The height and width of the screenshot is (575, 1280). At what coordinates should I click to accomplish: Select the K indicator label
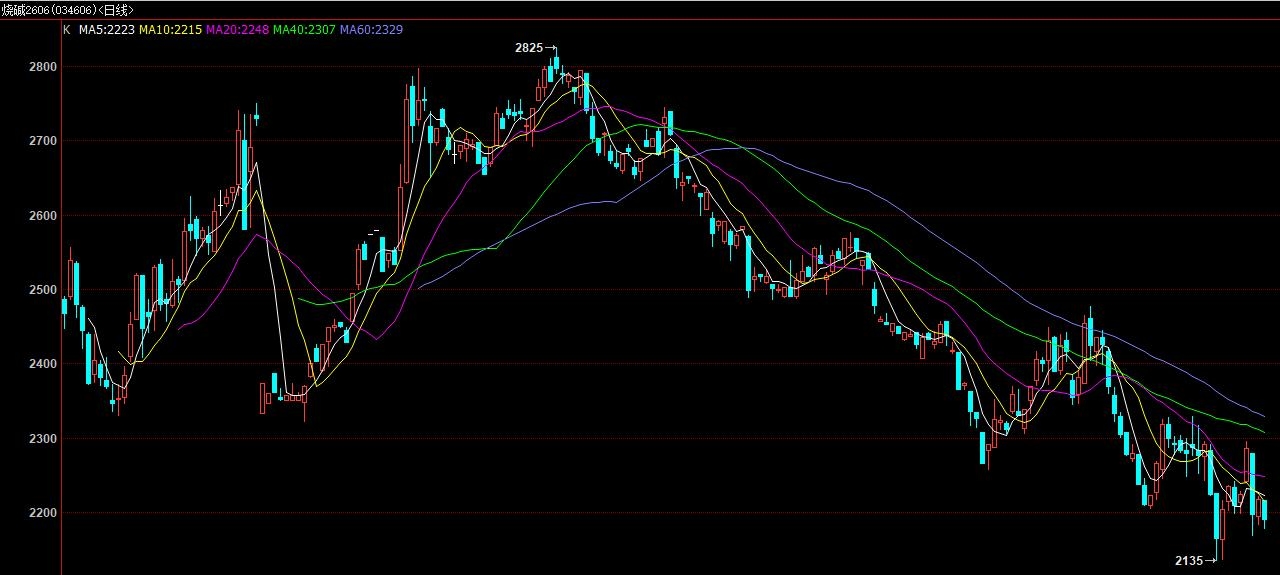(x=67, y=30)
